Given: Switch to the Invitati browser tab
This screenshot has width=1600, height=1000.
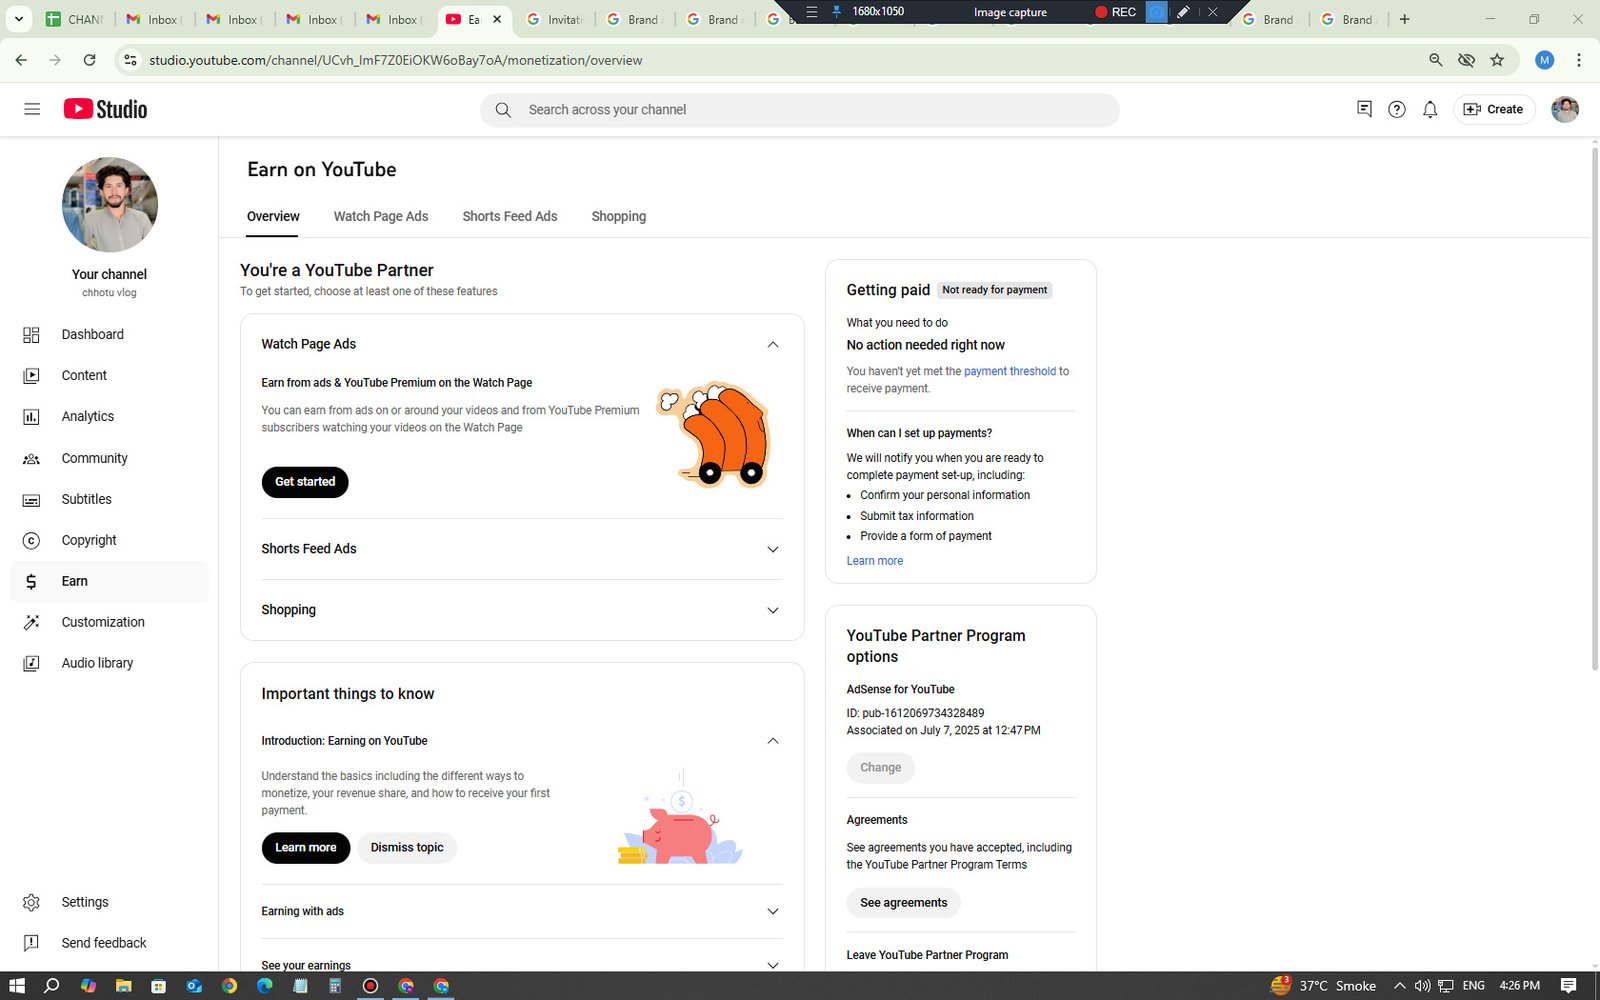Looking at the screenshot, I should click(x=556, y=19).
